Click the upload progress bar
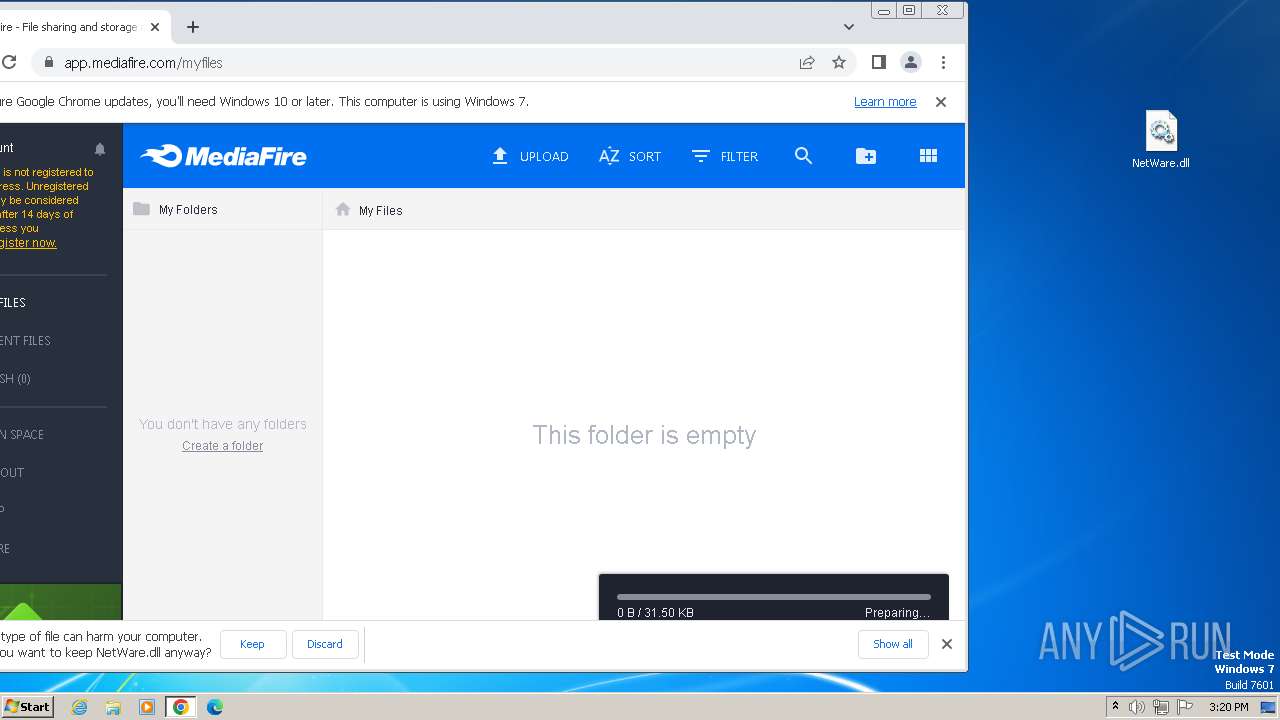This screenshot has height=720, width=1280. [773, 597]
